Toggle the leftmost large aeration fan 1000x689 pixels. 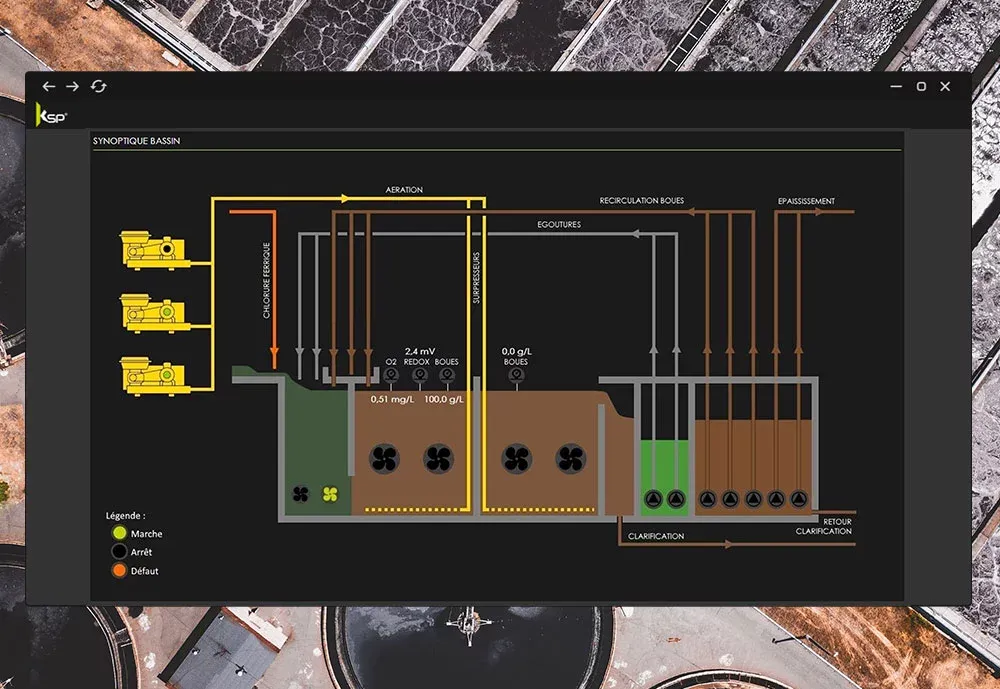point(383,459)
